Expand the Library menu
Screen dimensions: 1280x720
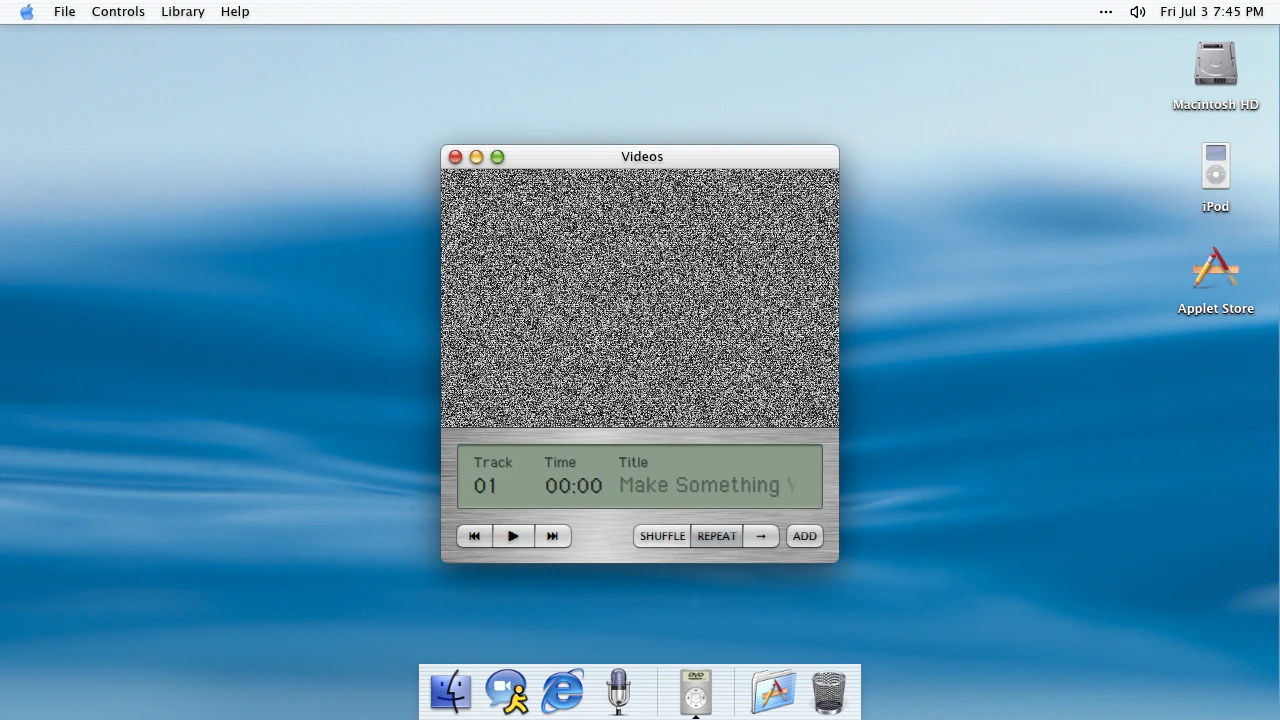pos(183,12)
